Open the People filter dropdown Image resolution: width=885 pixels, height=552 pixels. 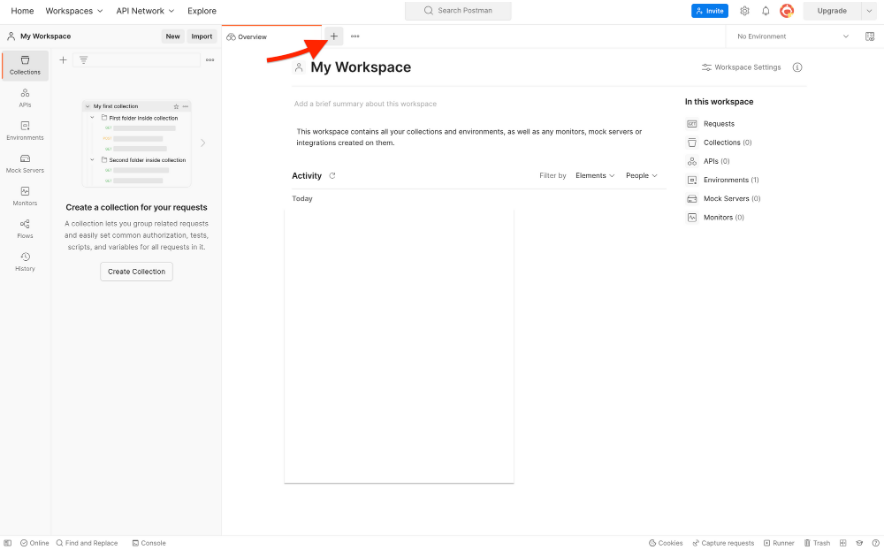(x=641, y=176)
